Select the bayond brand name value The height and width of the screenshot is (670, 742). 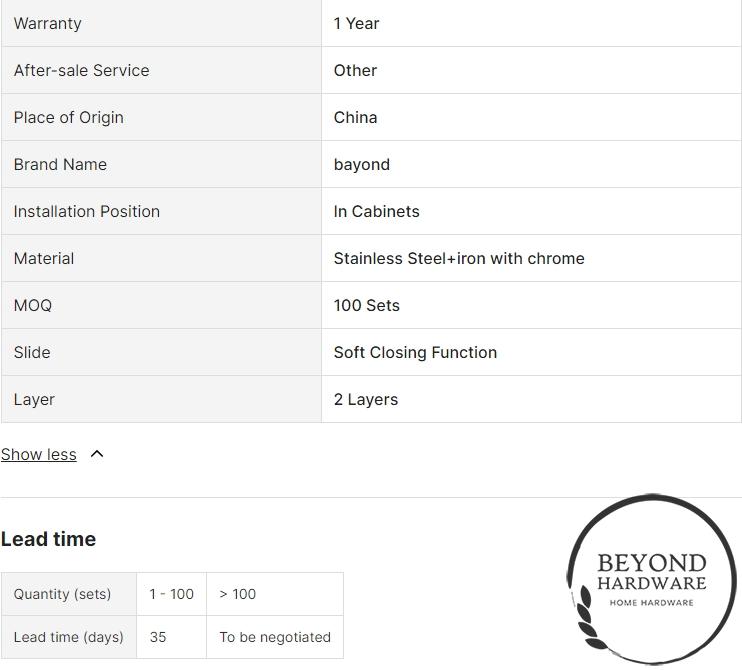(x=362, y=165)
